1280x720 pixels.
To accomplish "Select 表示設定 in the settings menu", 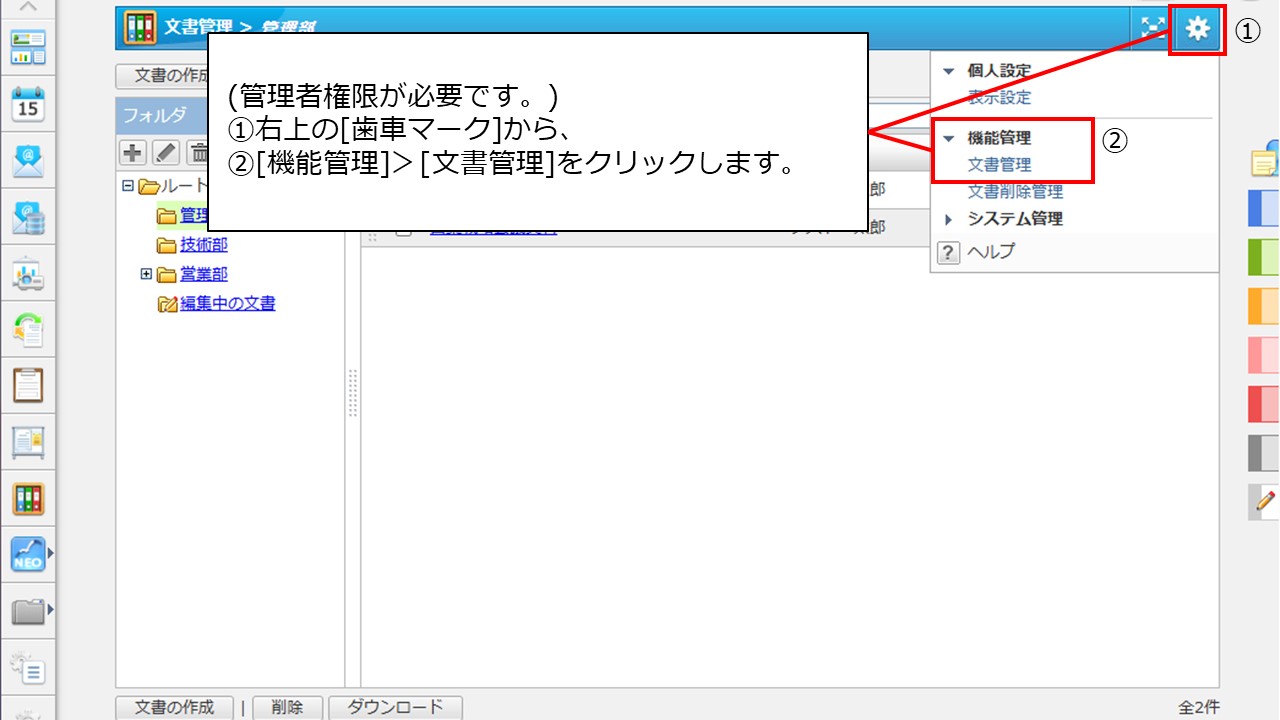I will 999,98.
